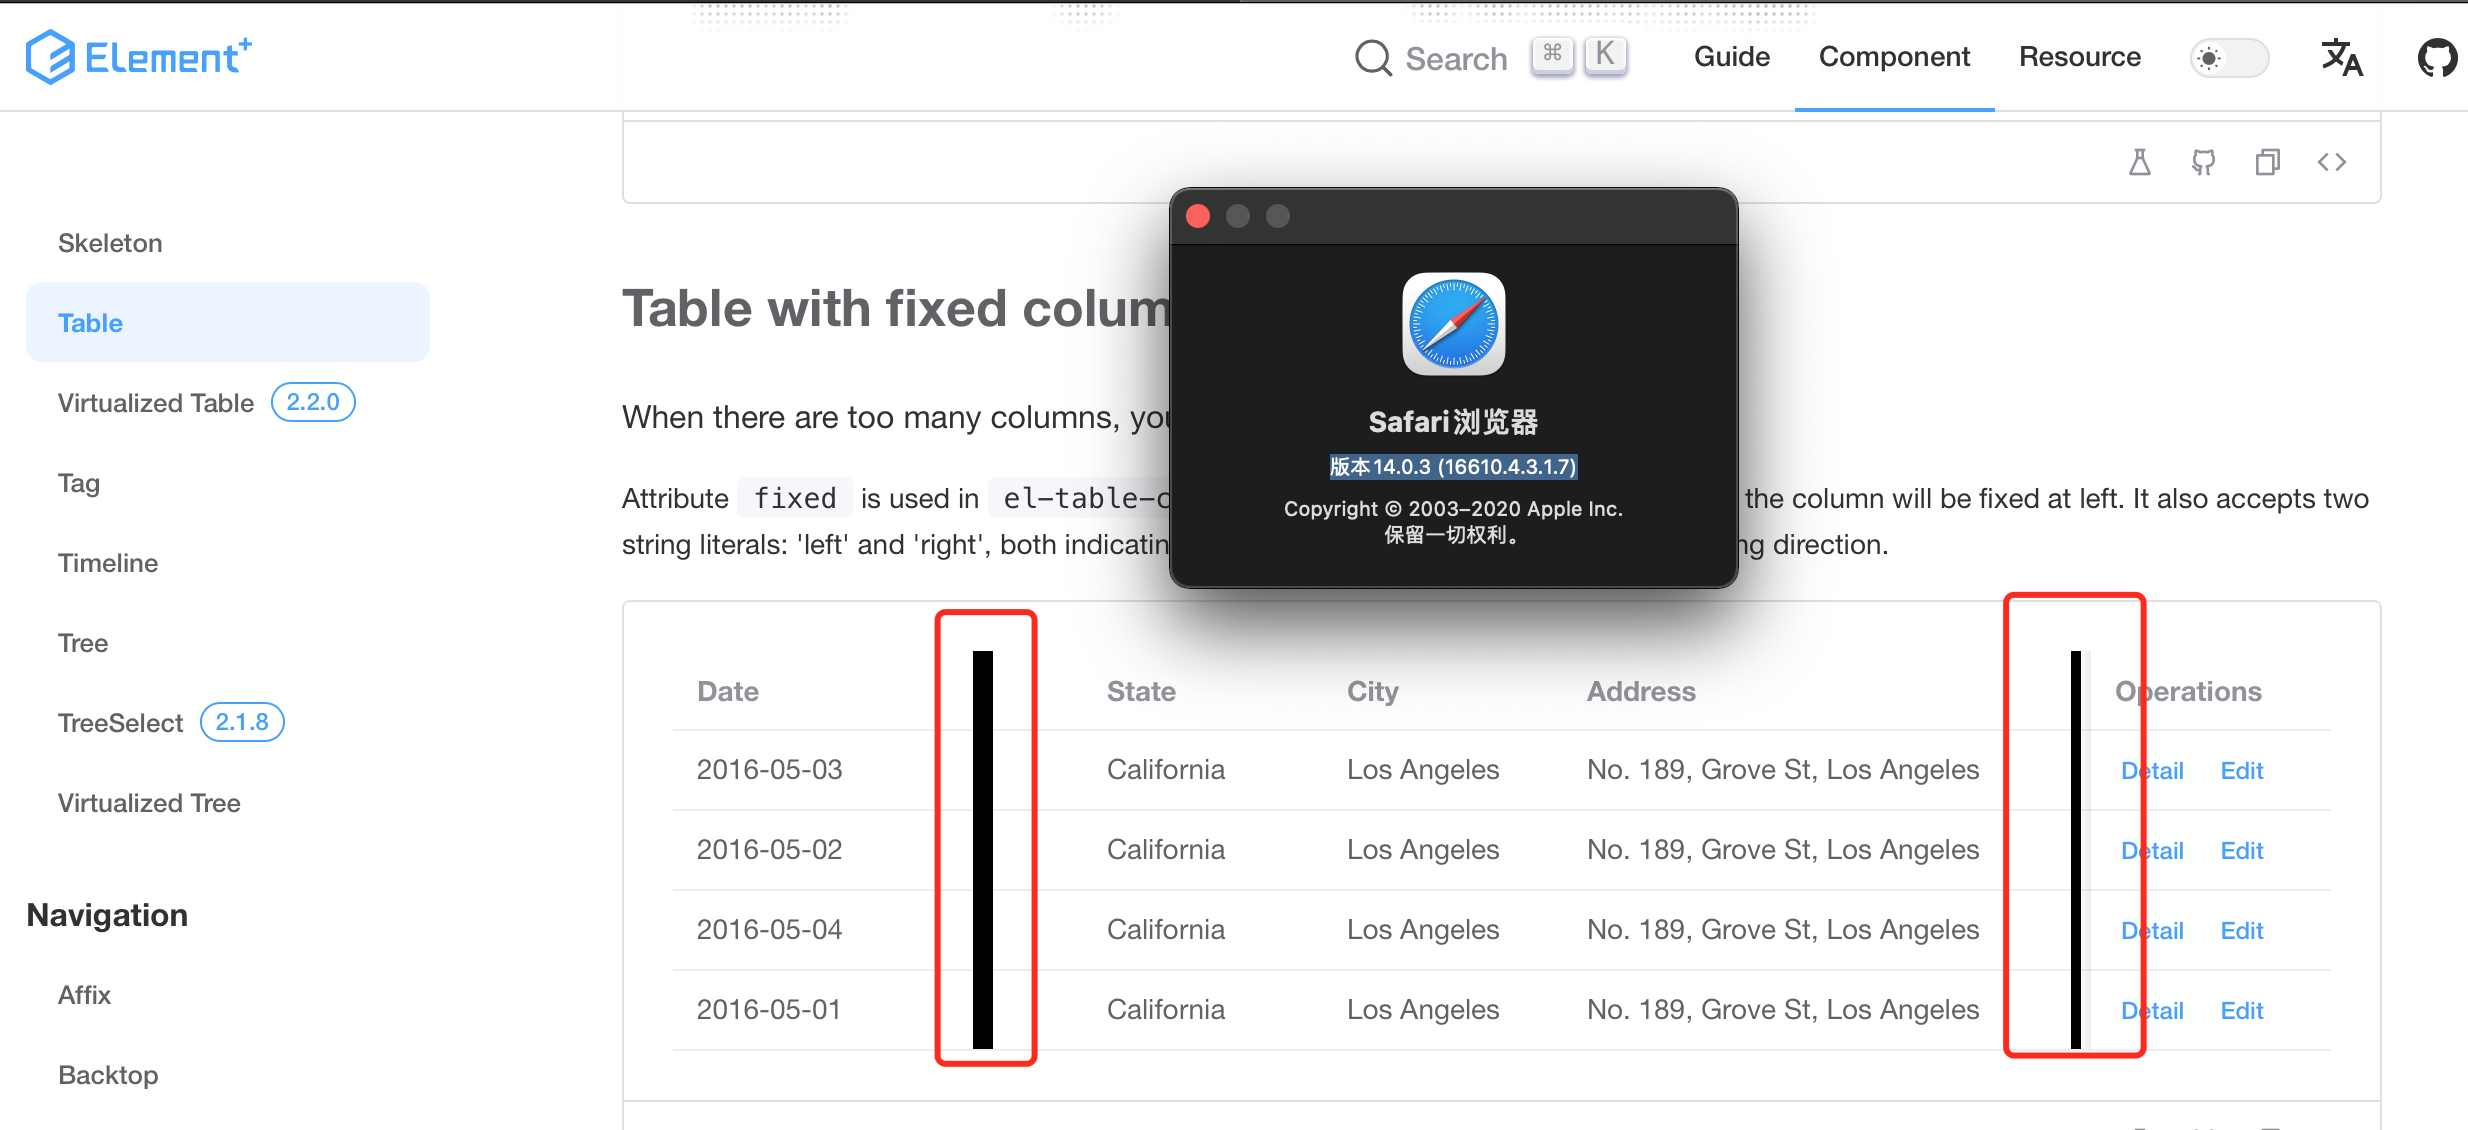Image resolution: width=2468 pixels, height=1130 pixels.
Task: Show source code with angle brackets icon
Action: 2331,162
